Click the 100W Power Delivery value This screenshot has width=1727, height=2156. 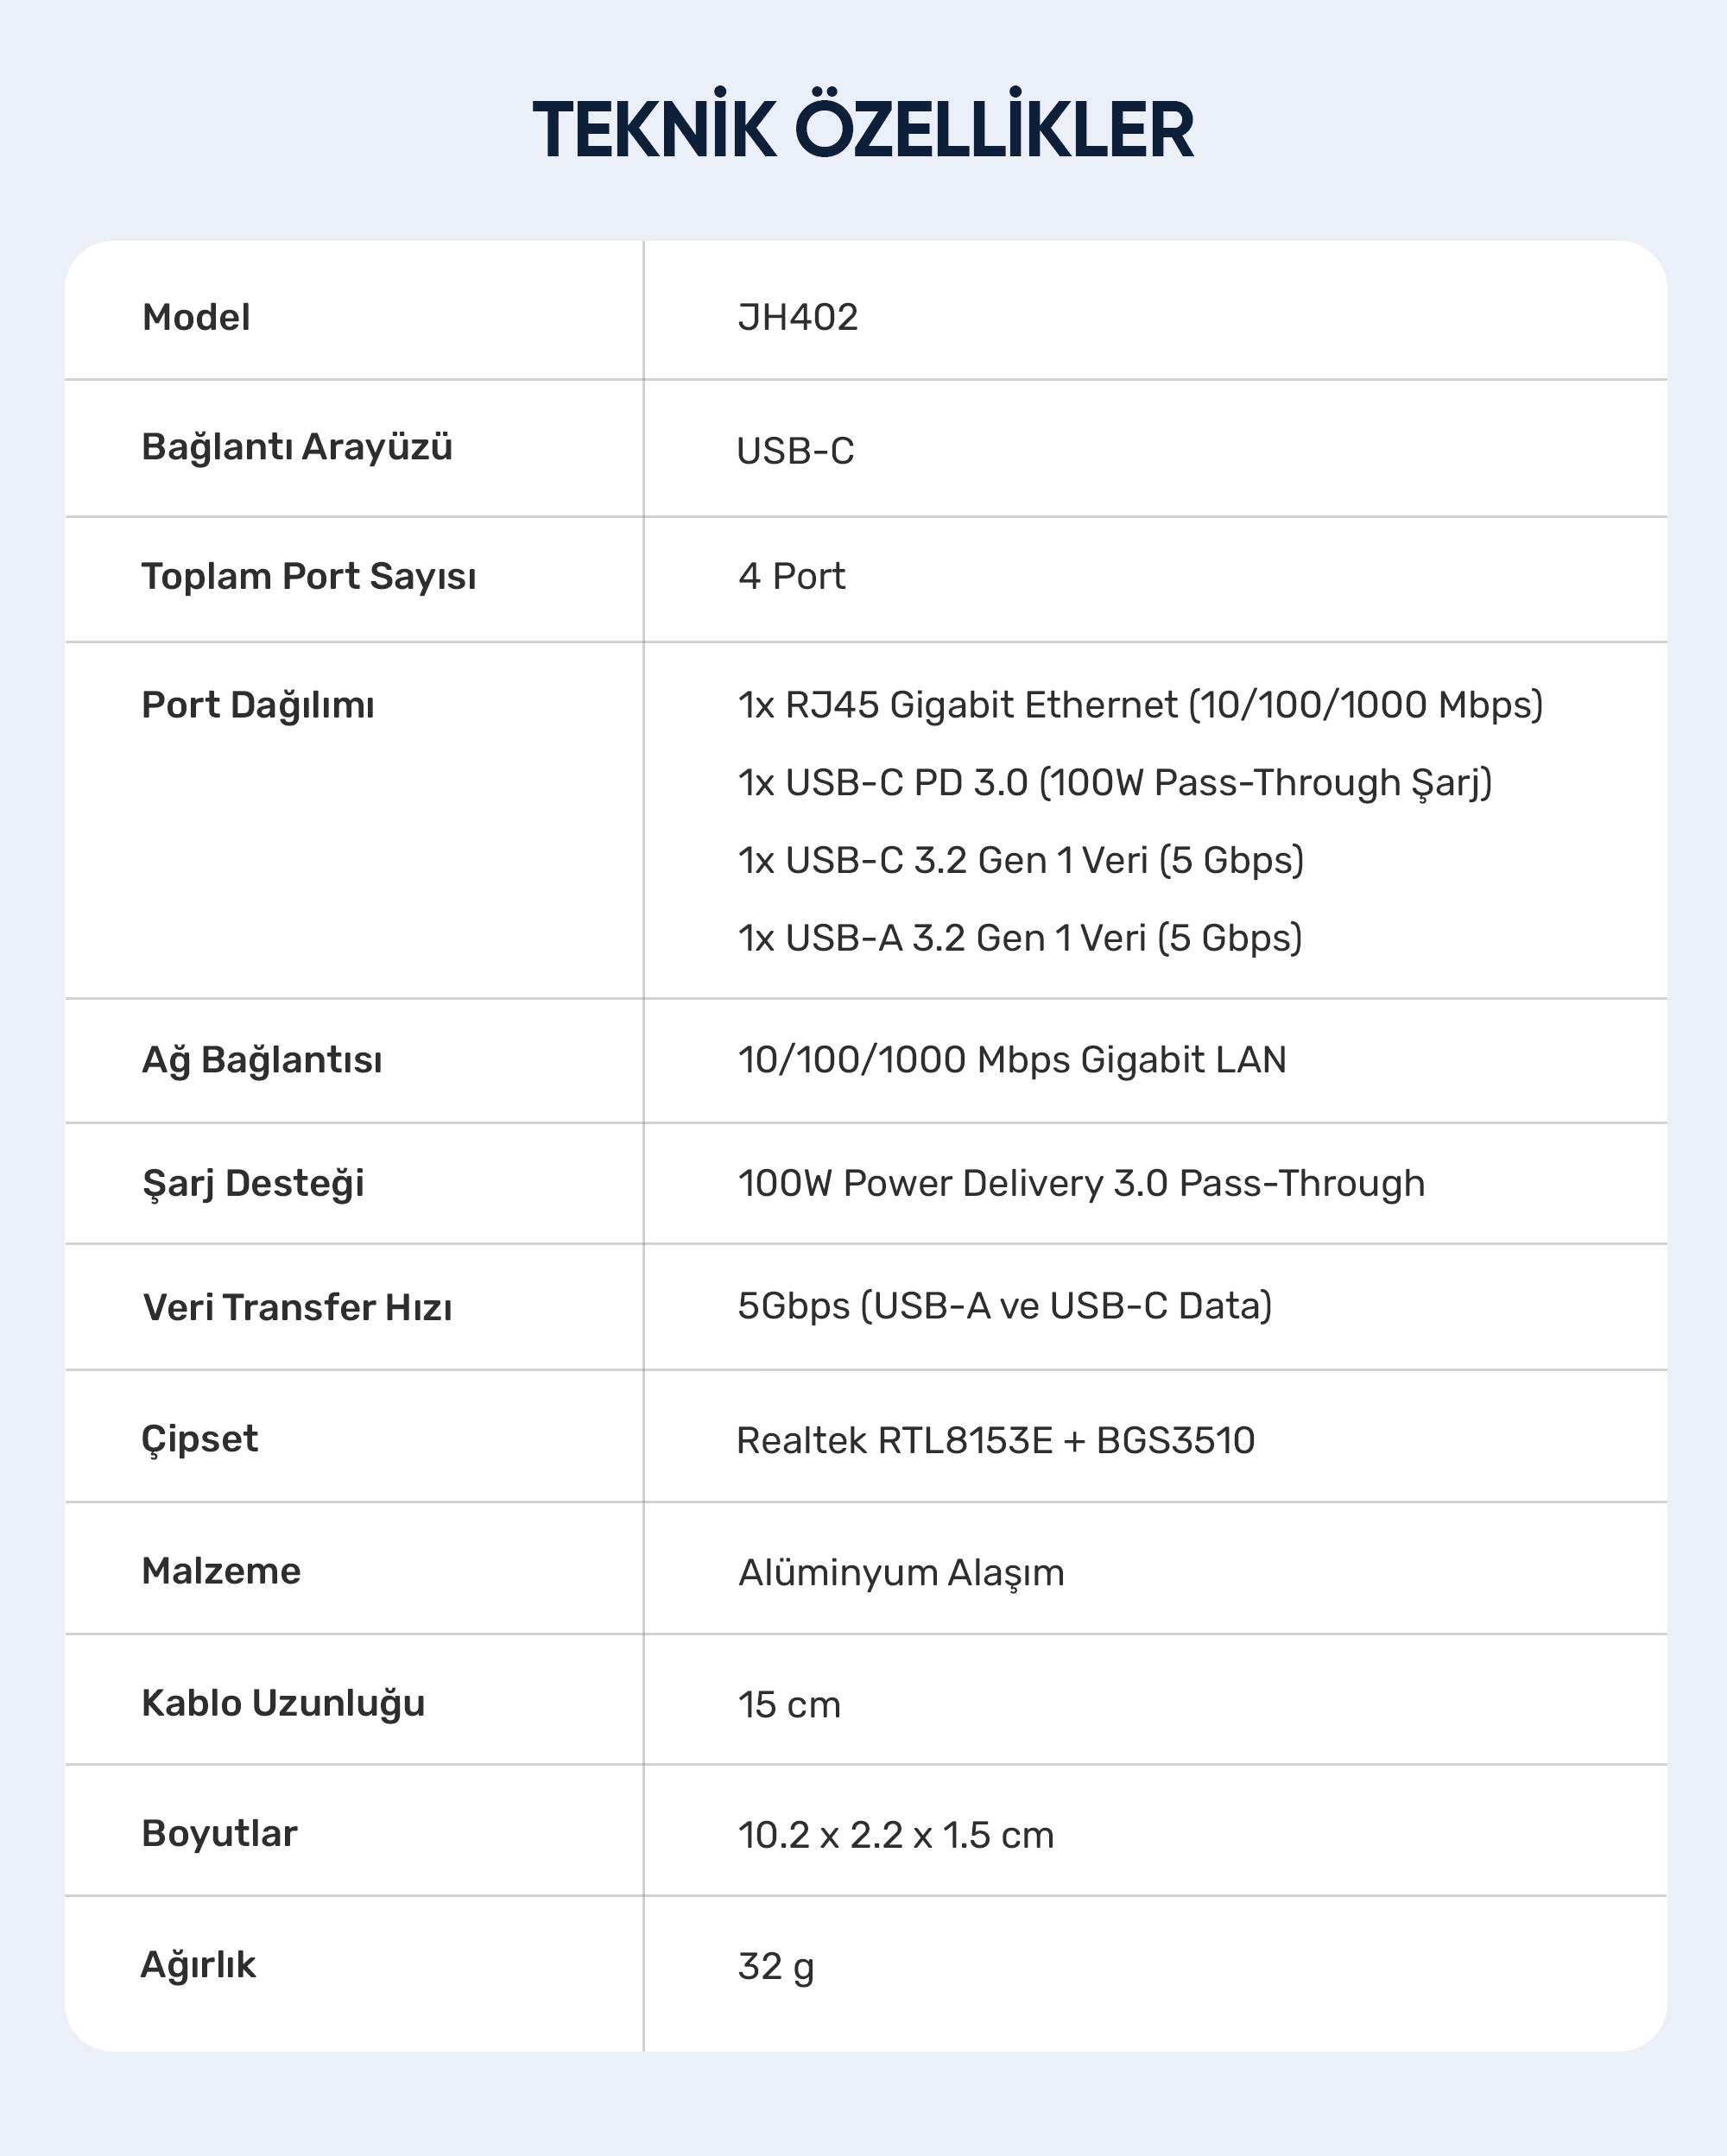(1081, 1183)
